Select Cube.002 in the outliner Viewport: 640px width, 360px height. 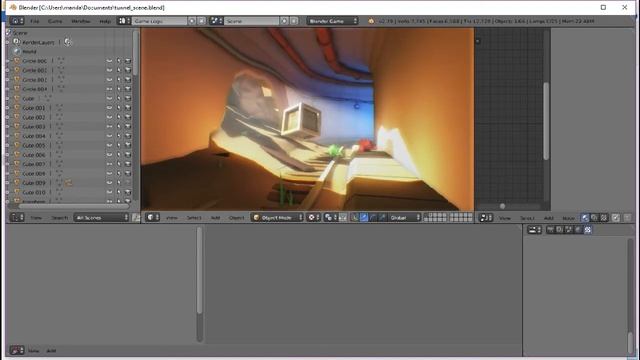point(34,117)
